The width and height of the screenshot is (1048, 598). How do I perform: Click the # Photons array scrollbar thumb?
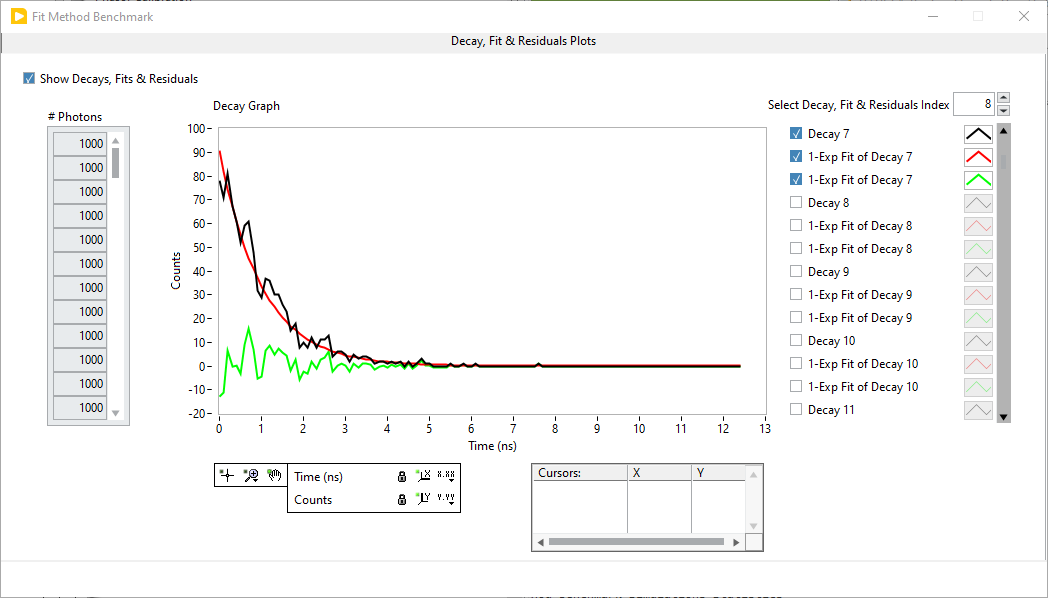(116, 163)
